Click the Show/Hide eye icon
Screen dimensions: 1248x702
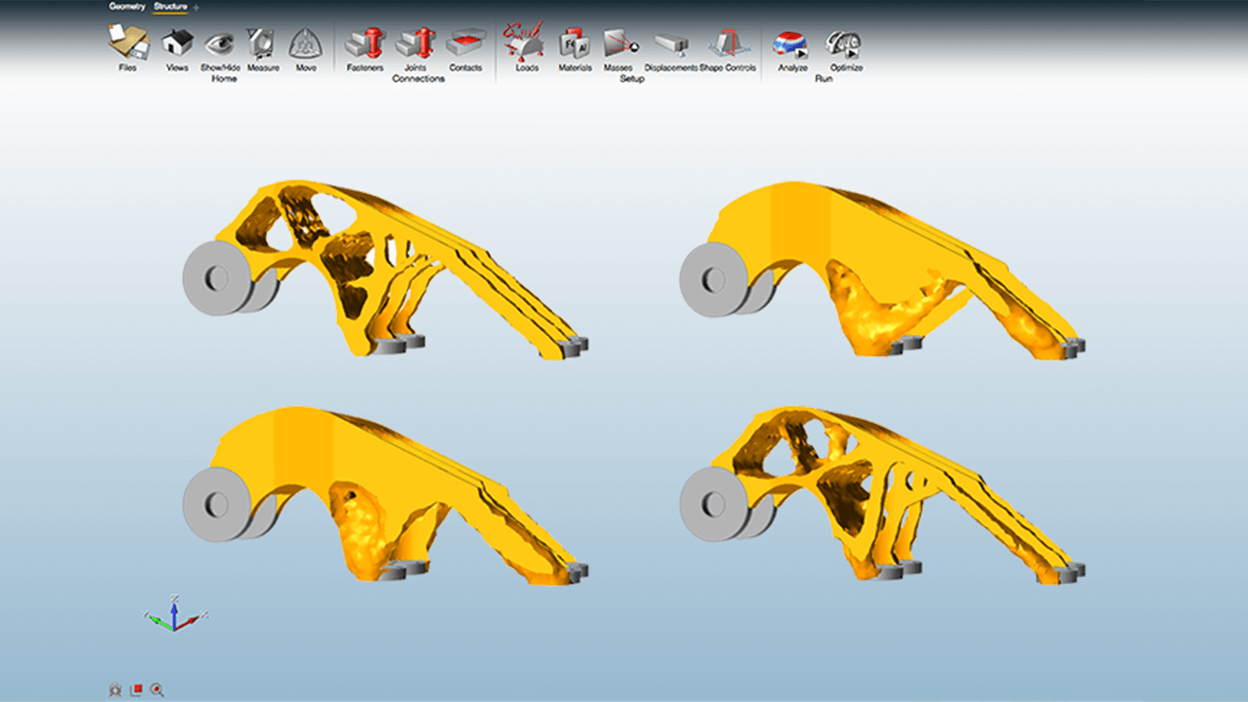(x=219, y=44)
